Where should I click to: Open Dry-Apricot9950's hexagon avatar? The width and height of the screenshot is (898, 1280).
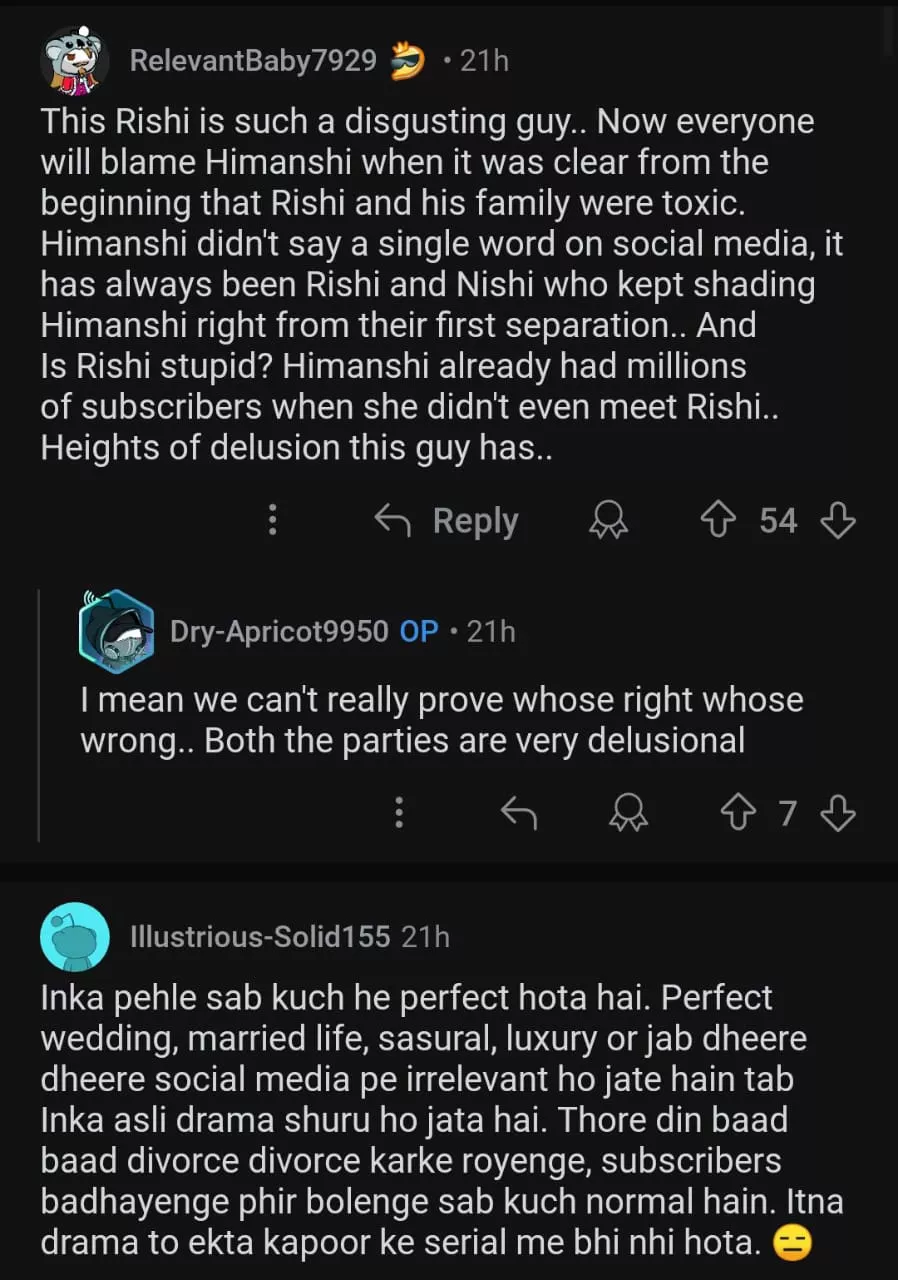[x=116, y=631]
